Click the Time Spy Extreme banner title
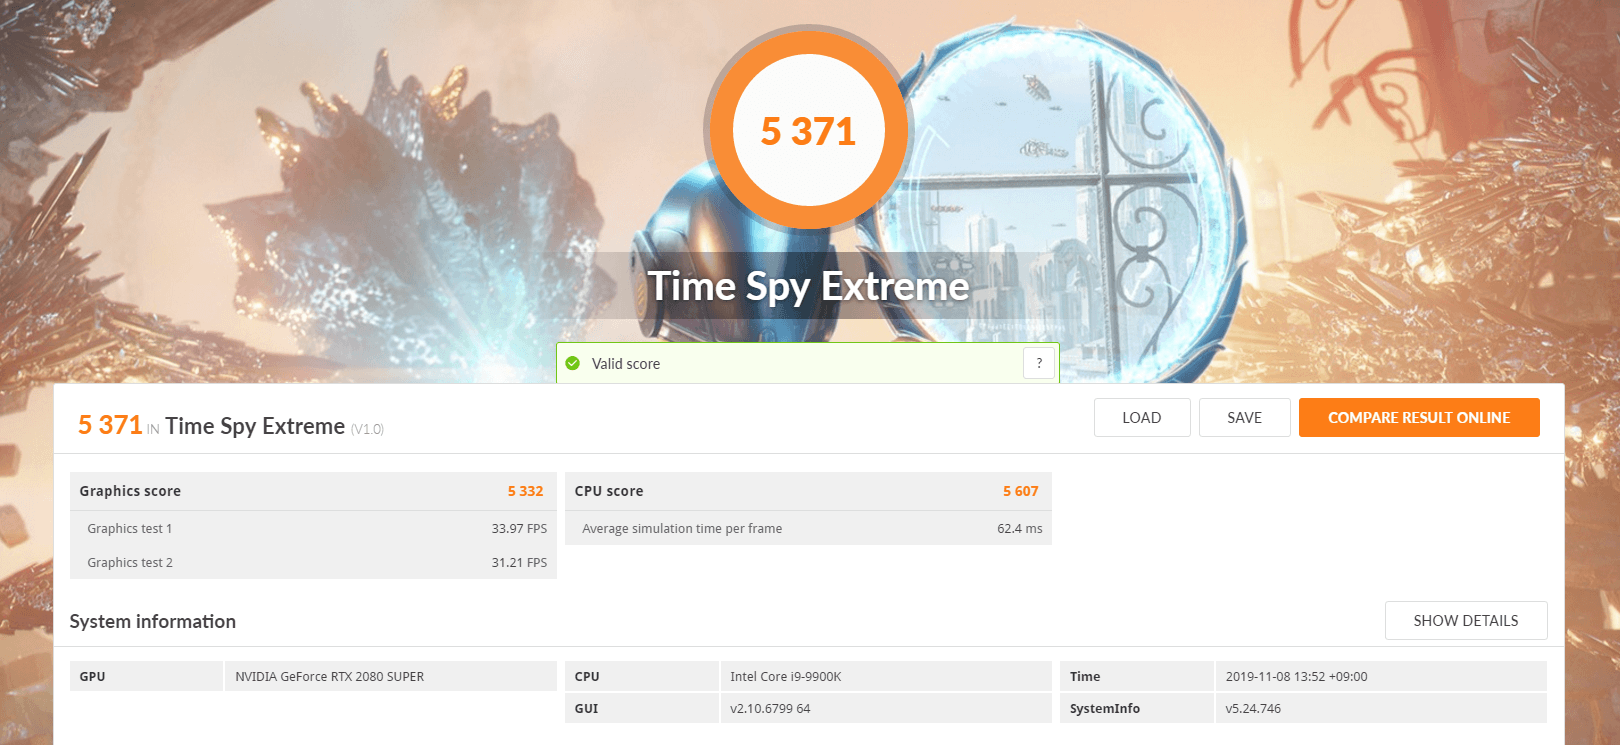This screenshot has width=1620, height=745. [x=808, y=287]
